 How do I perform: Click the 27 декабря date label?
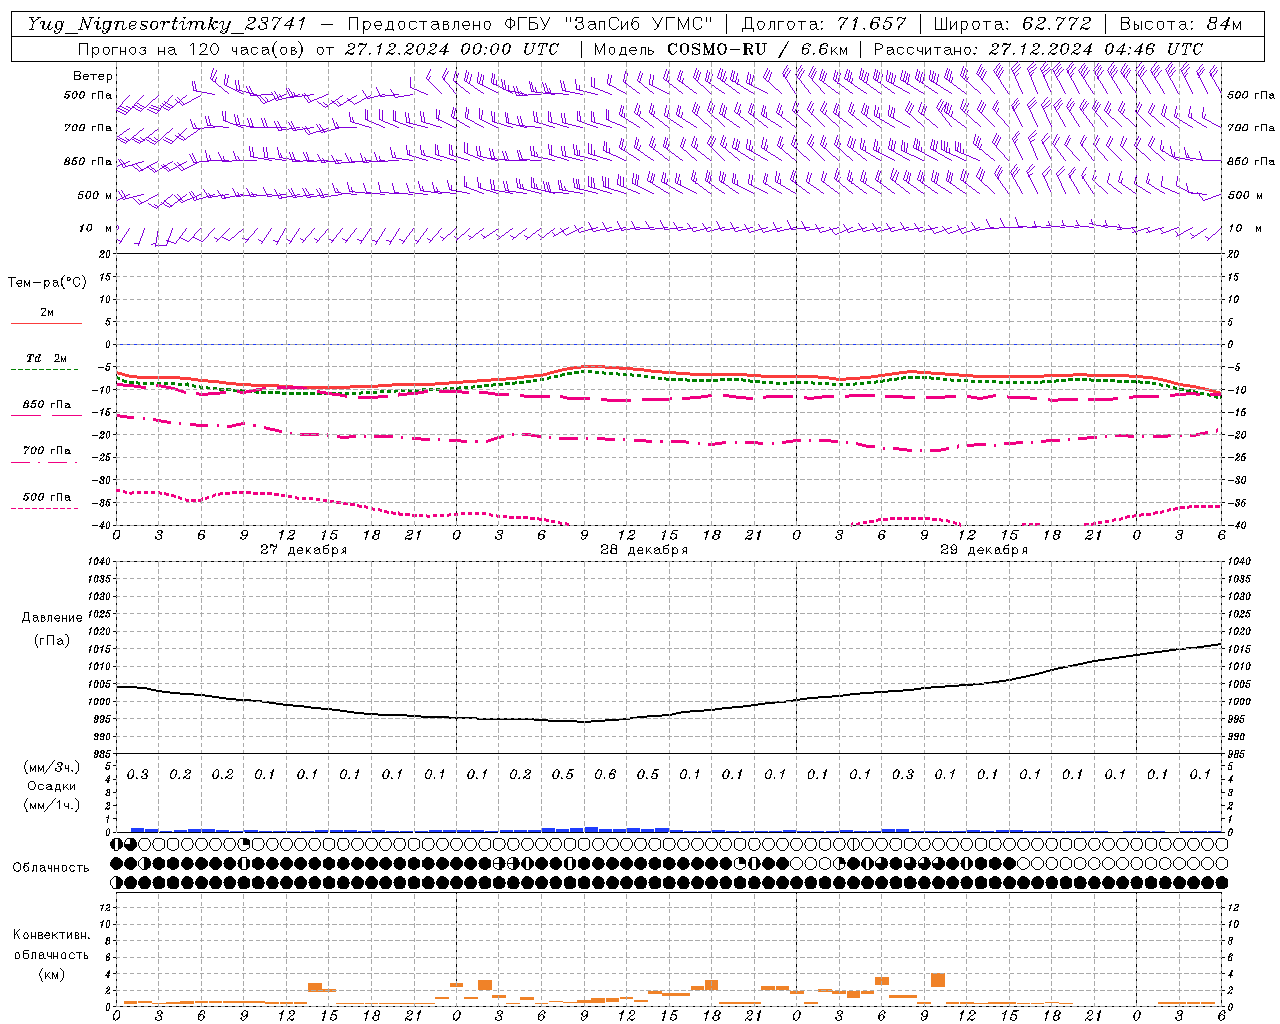pyautogui.click(x=303, y=550)
